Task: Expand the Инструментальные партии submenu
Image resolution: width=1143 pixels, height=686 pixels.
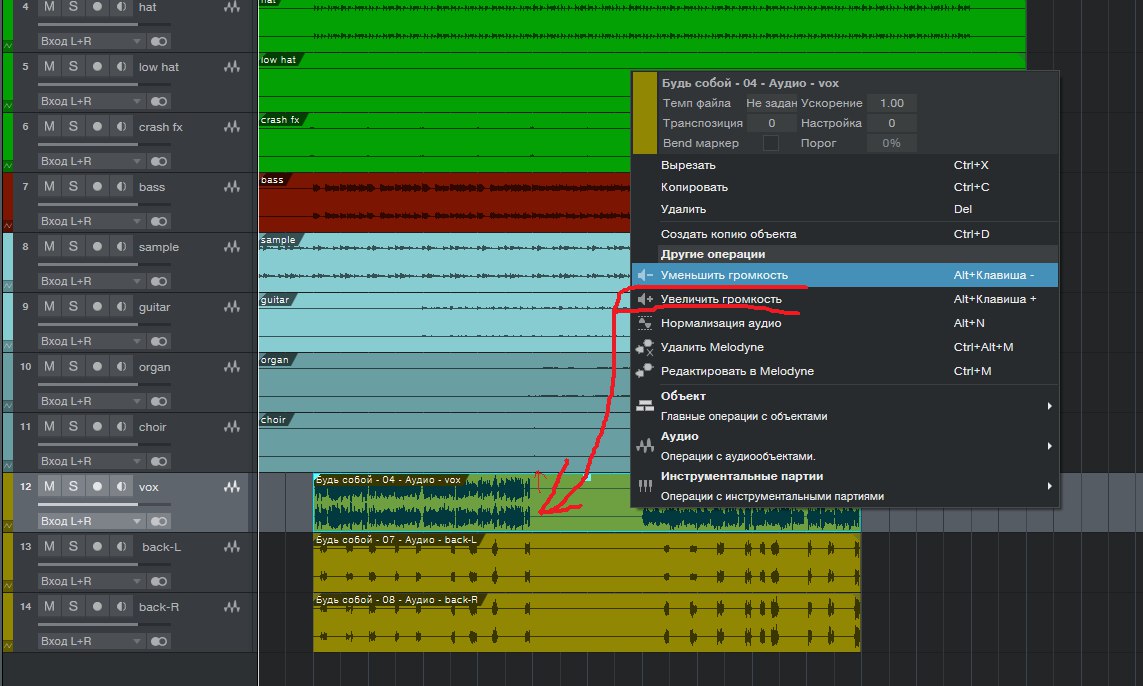Action: [x=845, y=486]
